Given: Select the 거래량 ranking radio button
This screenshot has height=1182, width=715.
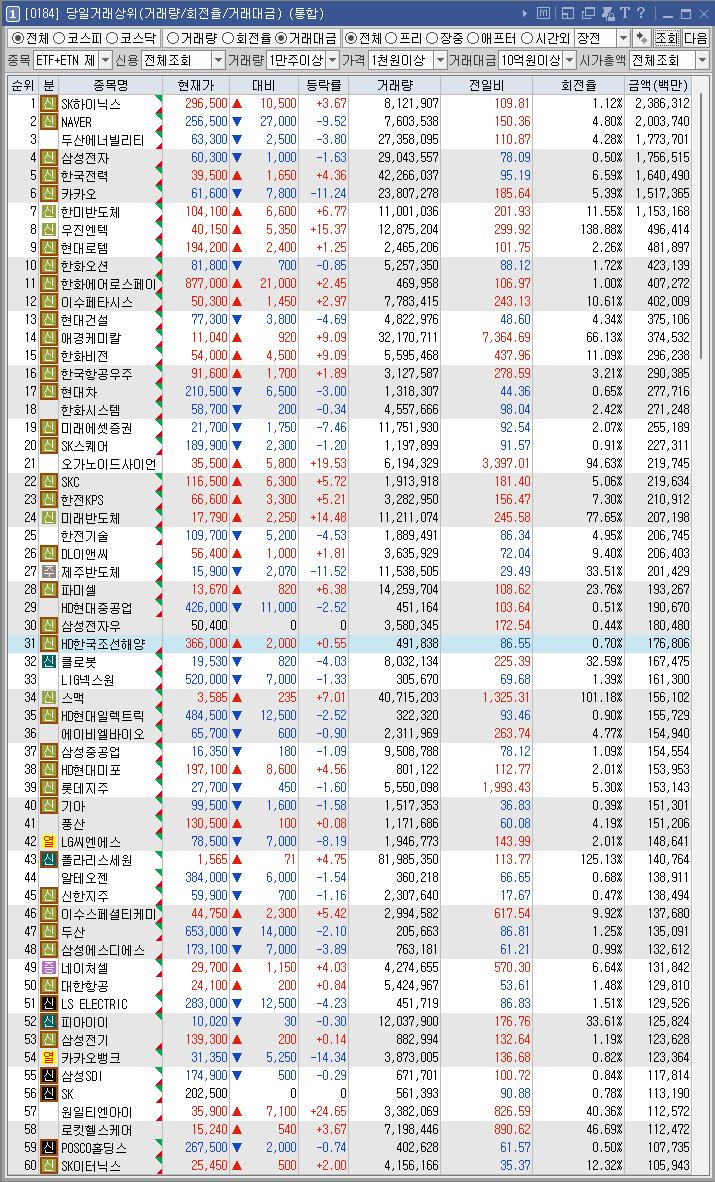Looking at the screenshot, I should (191, 38).
